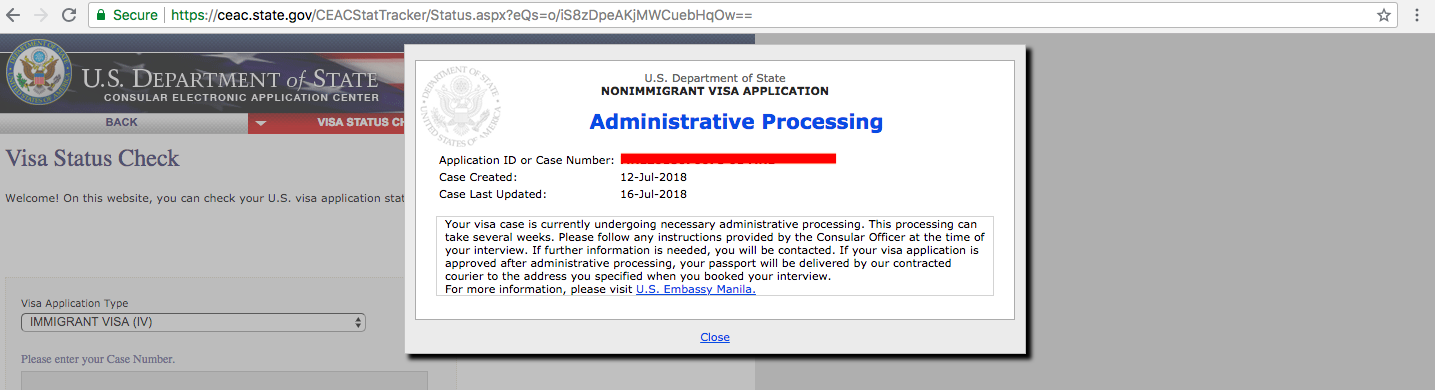Click the browser back arrow
The width and height of the screenshot is (1435, 390).
(14, 16)
